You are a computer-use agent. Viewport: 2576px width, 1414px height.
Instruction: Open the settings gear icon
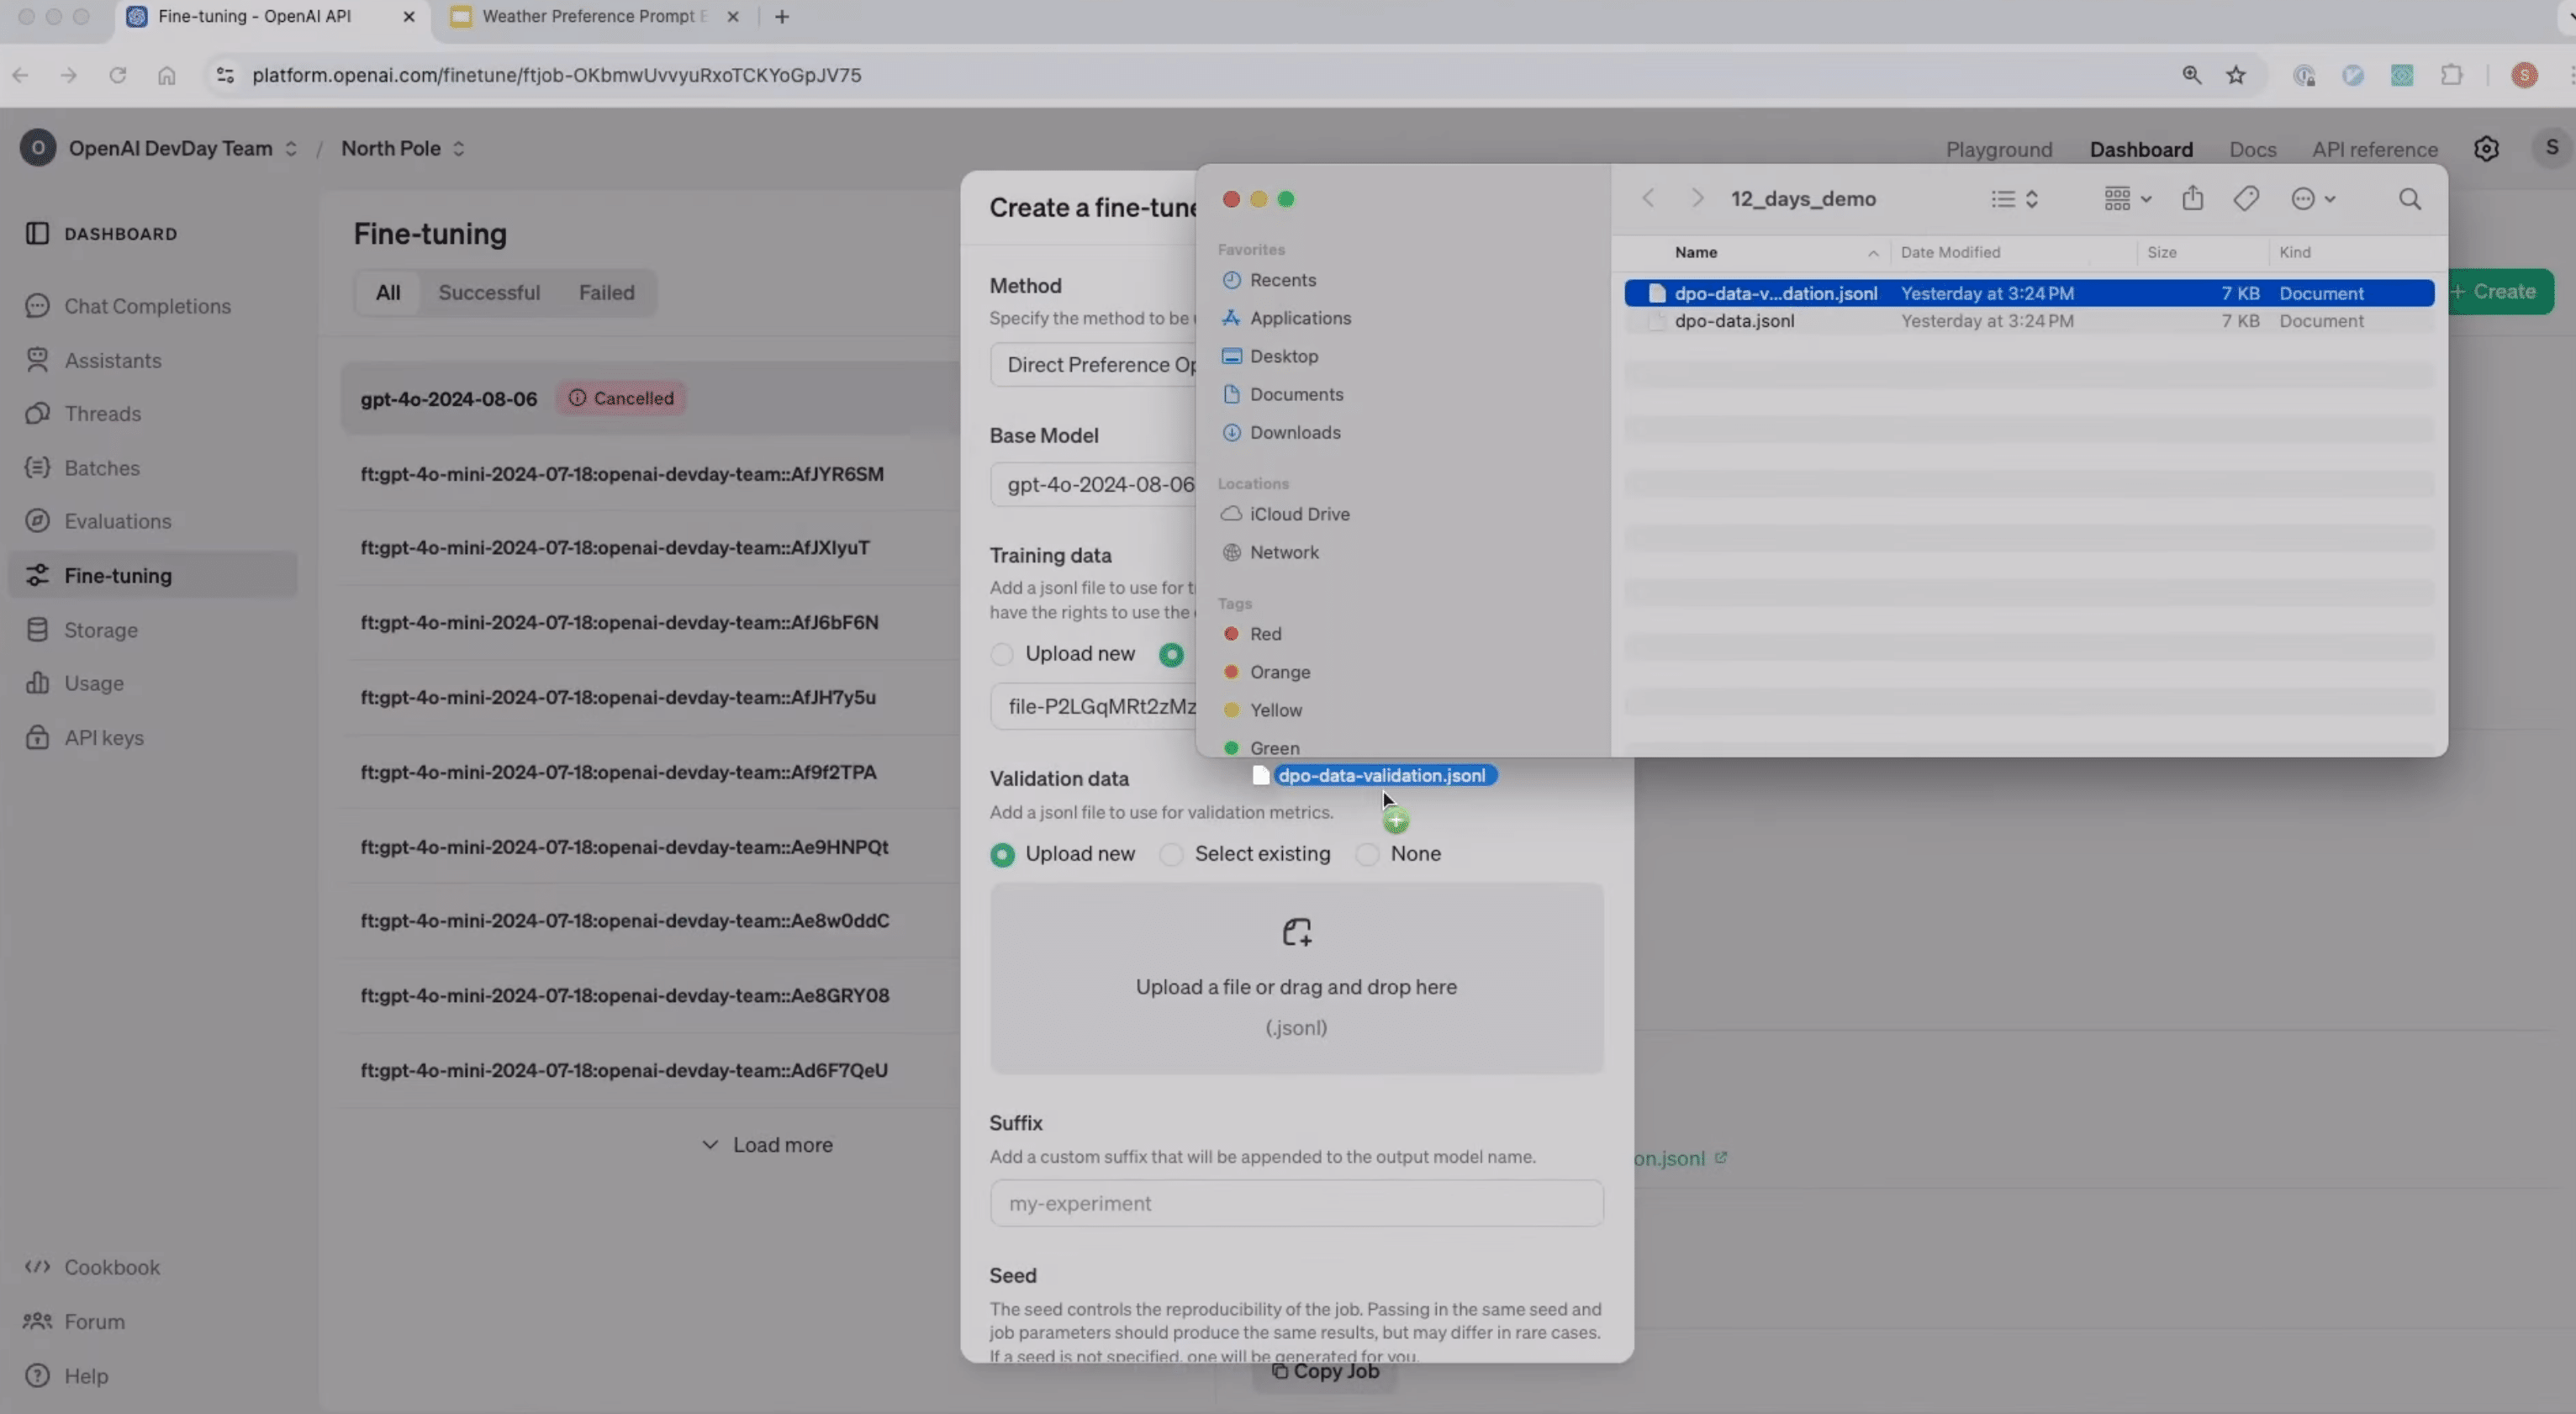[x=2486, y=149]
